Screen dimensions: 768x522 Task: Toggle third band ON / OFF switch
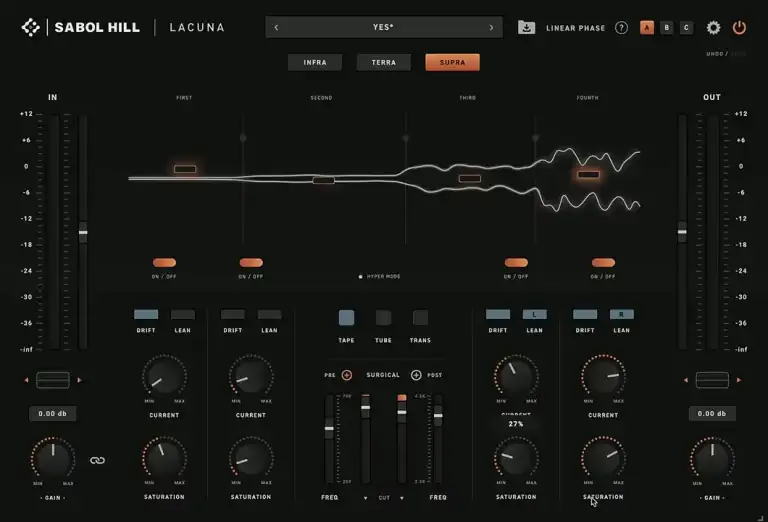tap(516, 263)
